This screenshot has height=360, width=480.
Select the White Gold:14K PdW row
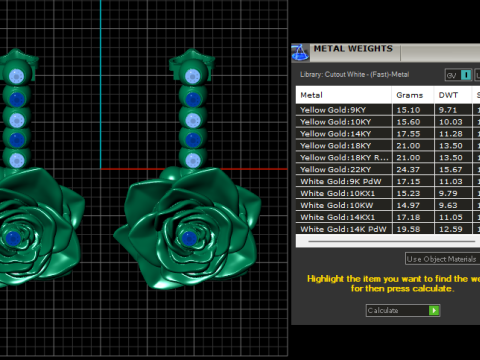pos(388,229)
